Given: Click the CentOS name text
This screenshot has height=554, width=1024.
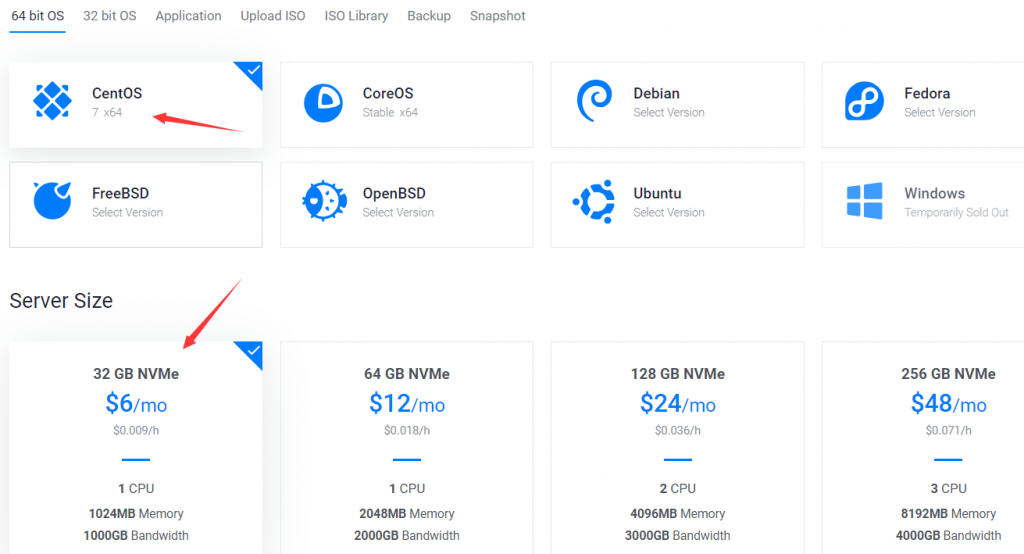Looking at the screenshot, I should [x=117, y=93].
